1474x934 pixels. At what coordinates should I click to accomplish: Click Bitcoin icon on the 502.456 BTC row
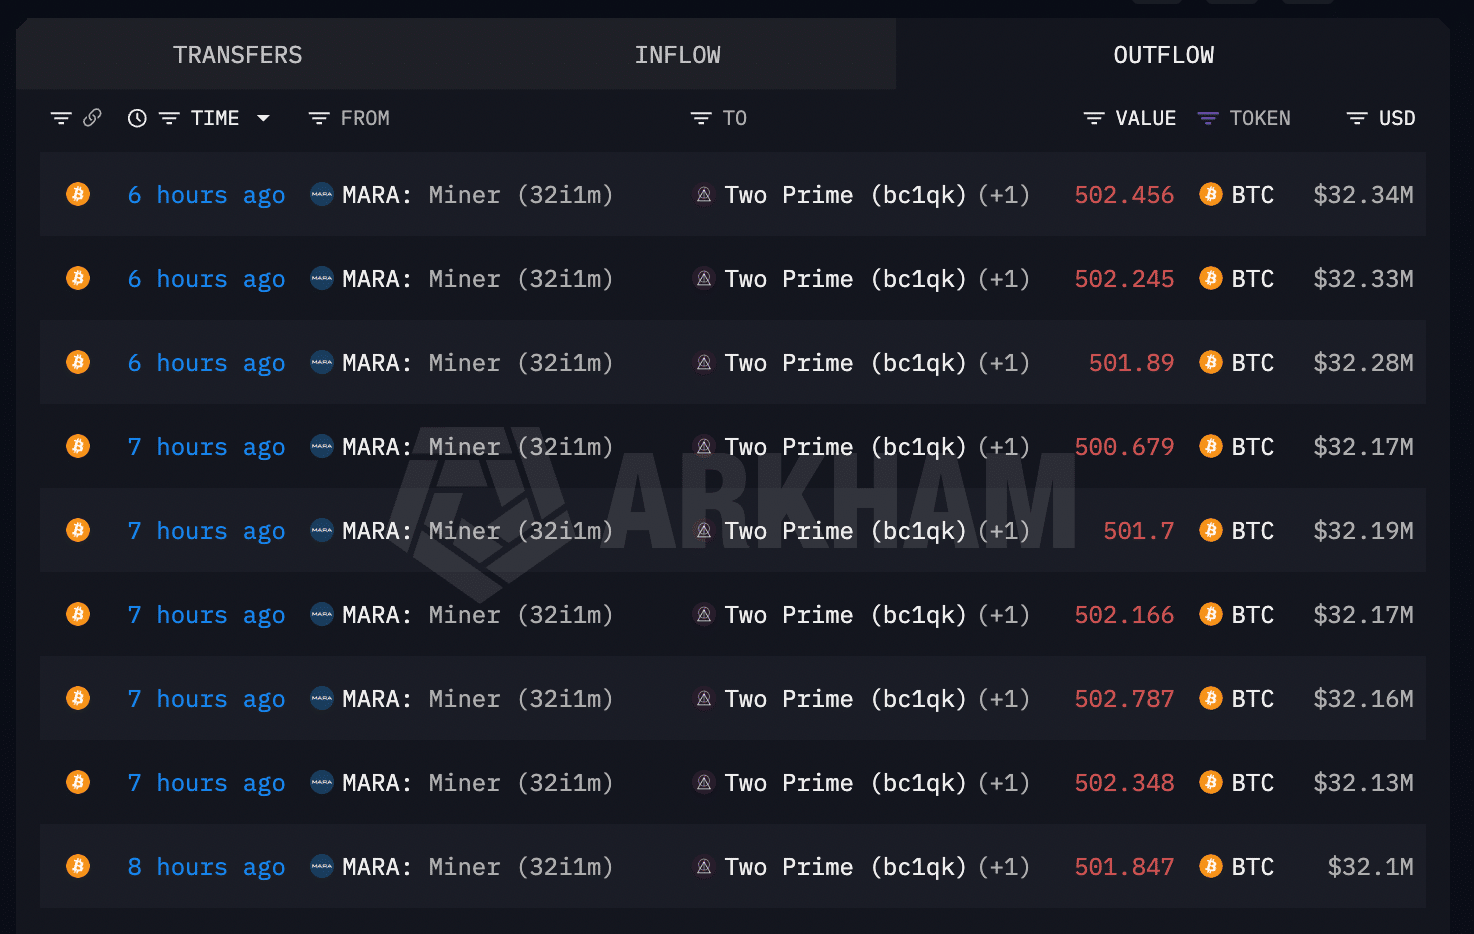click(78, 194)
